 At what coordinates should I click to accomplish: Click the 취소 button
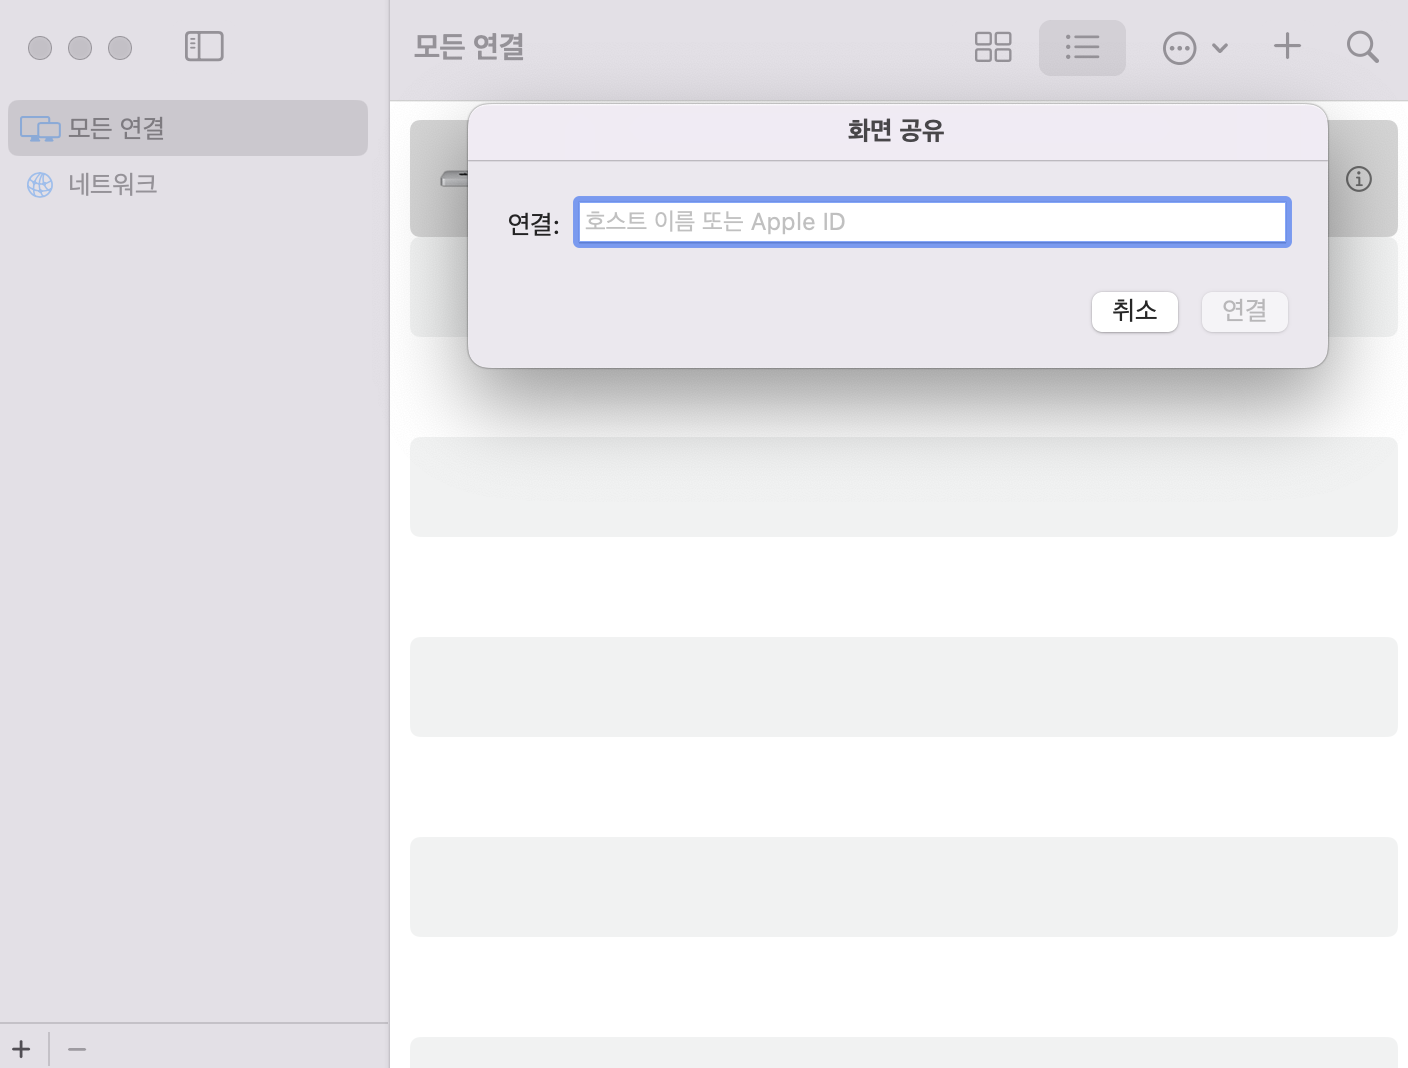[1135, 311]
